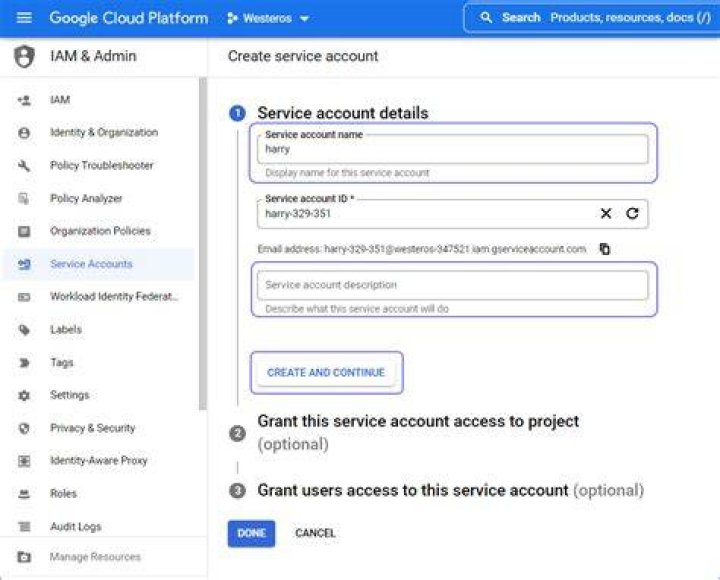The width and height of the screenshot is (720, 580).
Task: Click the IAM add-person icon
Action: (24, 100)
